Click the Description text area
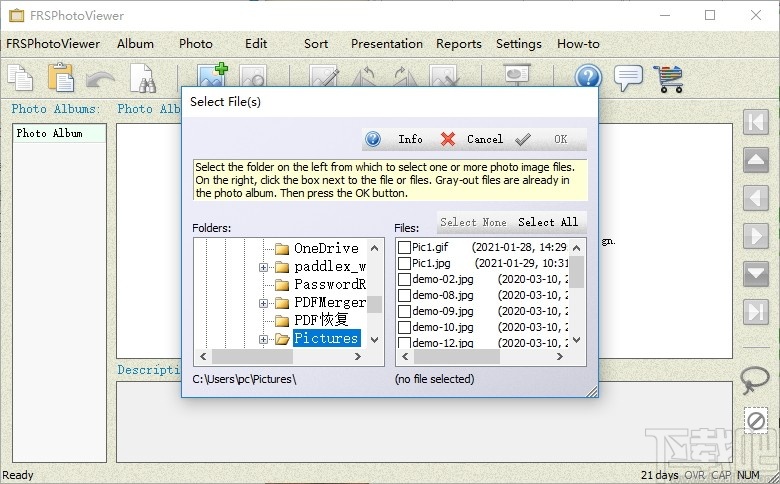 coord(424,422)
